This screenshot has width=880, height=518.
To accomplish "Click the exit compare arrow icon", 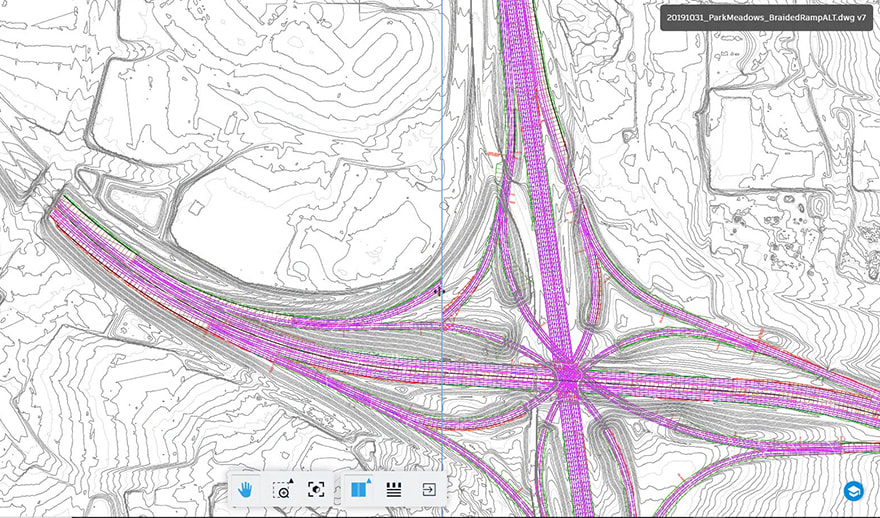I will 428,489.
